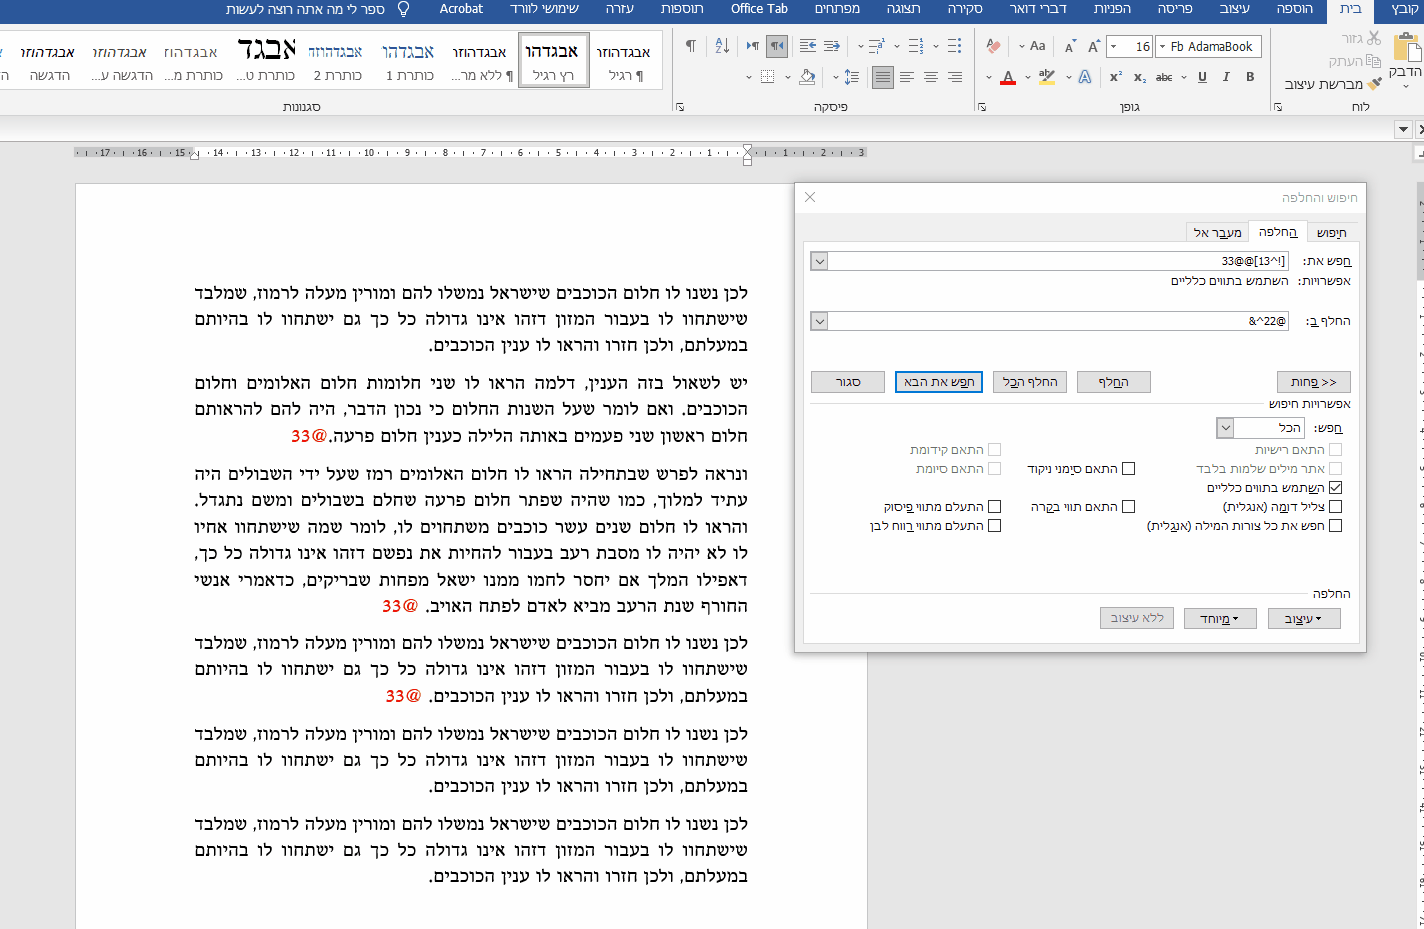
Task: Click the 'החלף הכל' replace all button
Action: click(x=1030, y=382)
